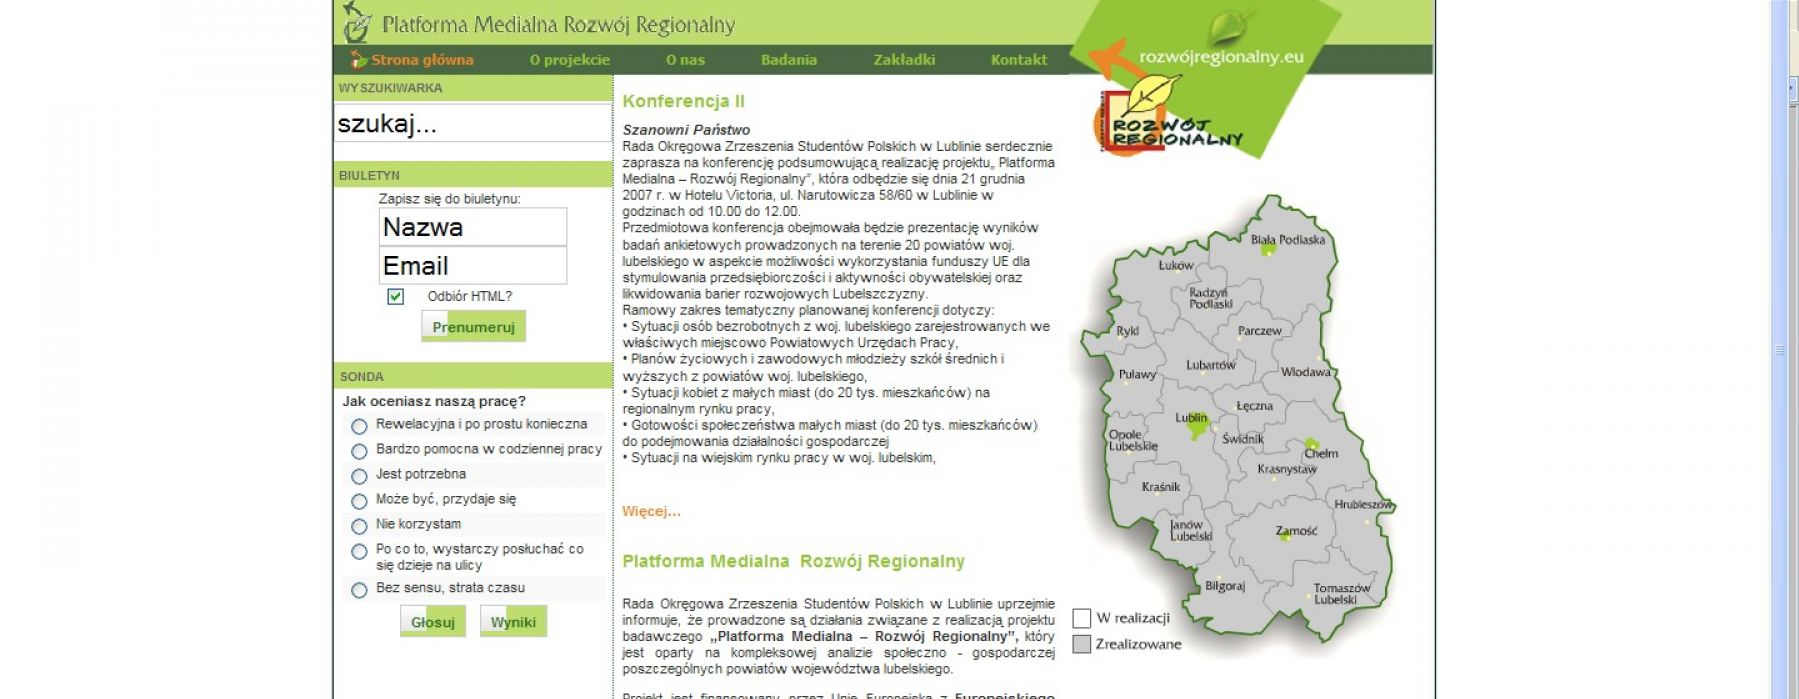This screenshot has height=699, width=1799.
Task: Click the Strona główna home icon
Action: point(358,59)
